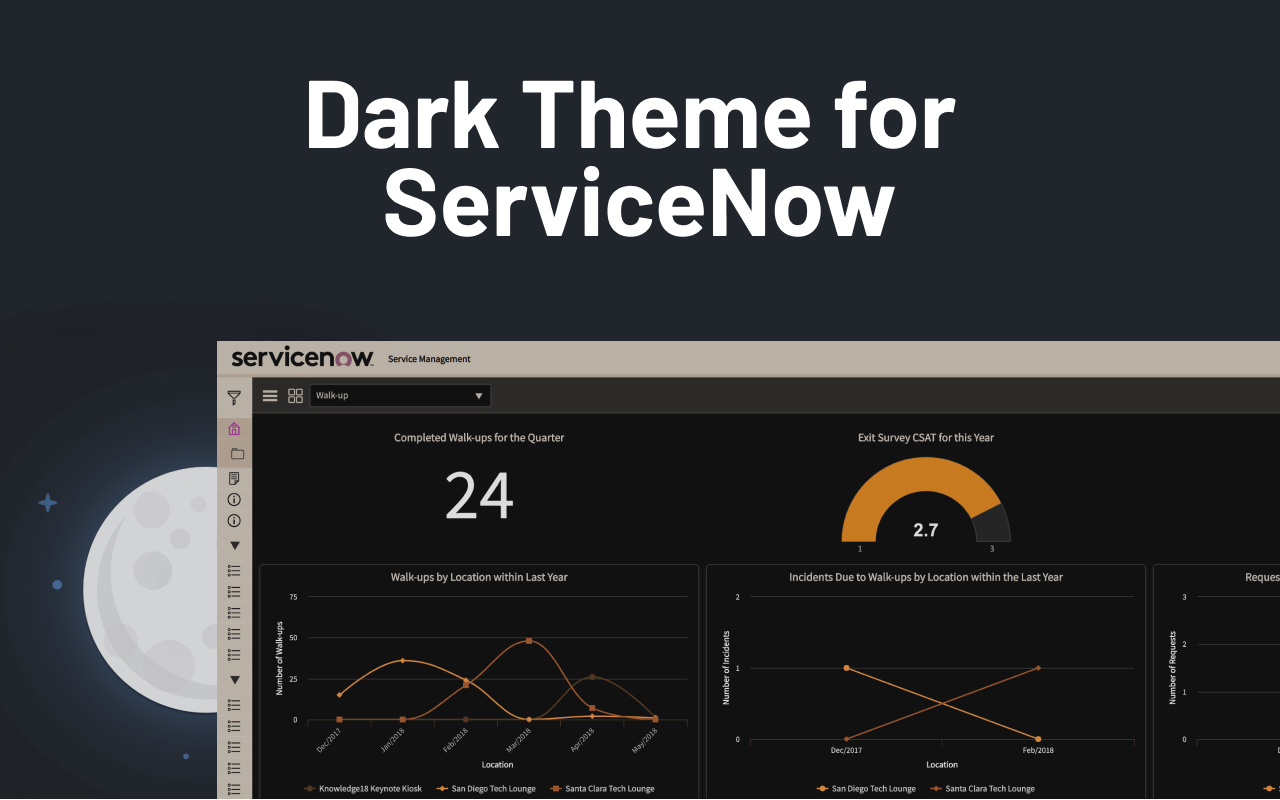Toggle Santa Clara Tech Lounge legend in Walk-ups chart
The width and height of the screenshot is (1280, 800).
pos(602,789)
